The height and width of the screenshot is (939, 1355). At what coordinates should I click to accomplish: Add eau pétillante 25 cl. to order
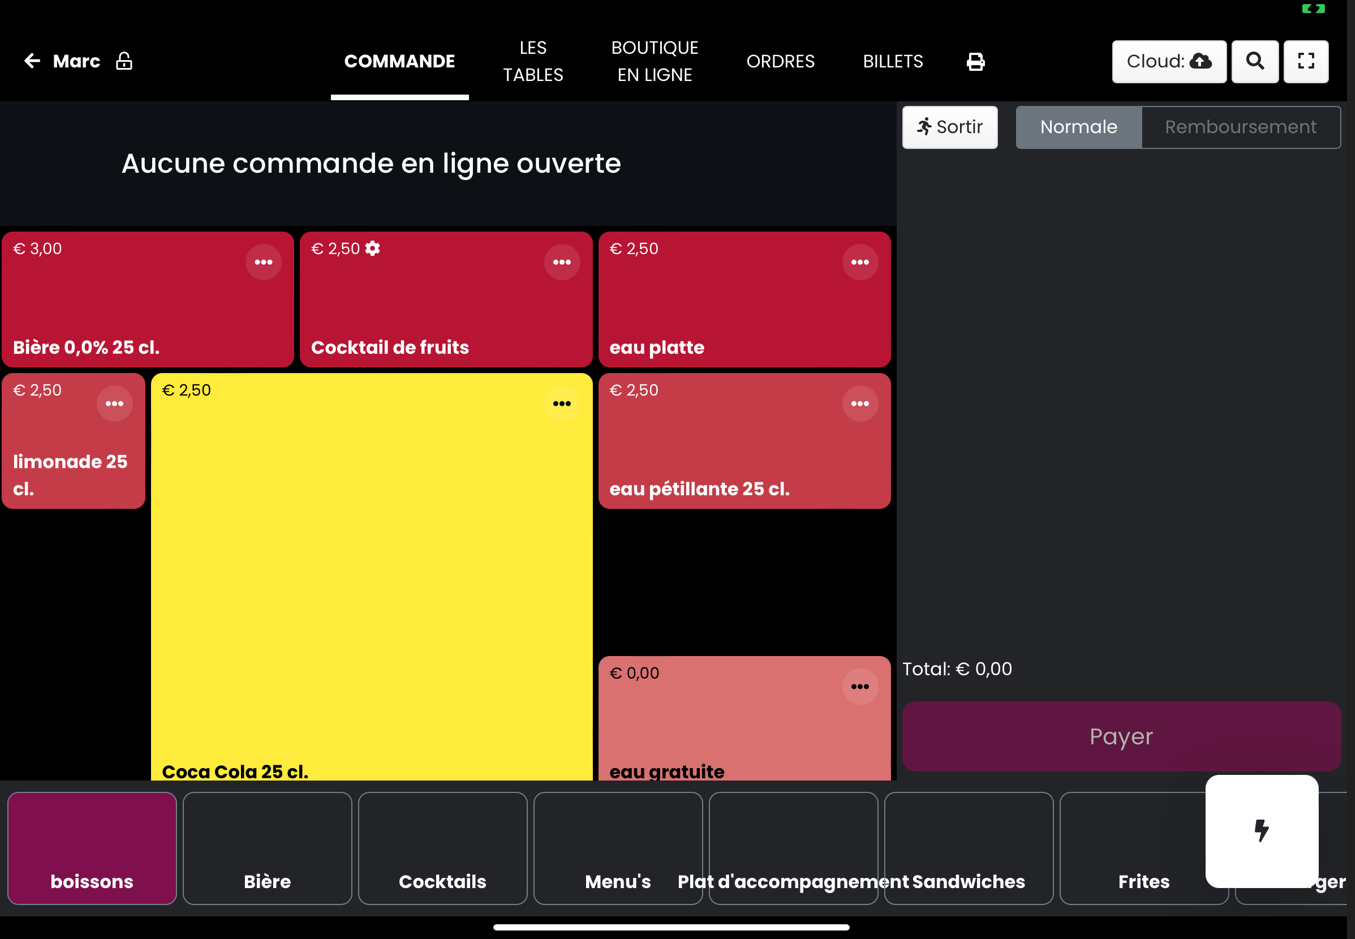tap(744, 441)
